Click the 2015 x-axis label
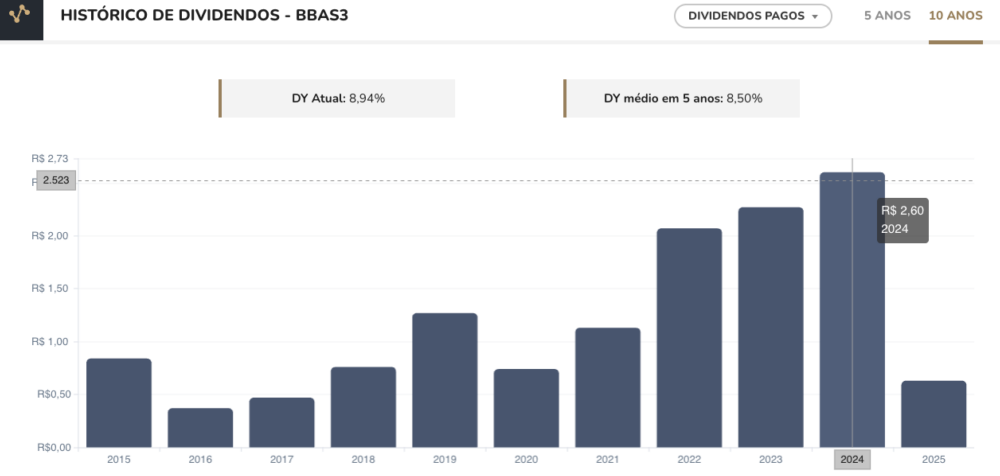The image size is (1000, 476). coord(119,459)
